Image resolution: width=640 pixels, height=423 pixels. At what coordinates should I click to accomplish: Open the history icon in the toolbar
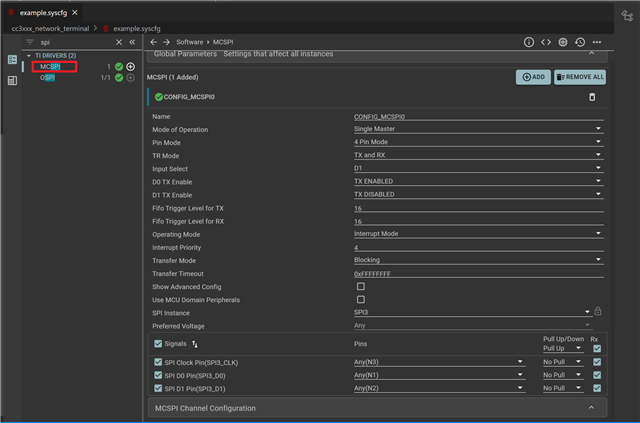pos(580,42)
